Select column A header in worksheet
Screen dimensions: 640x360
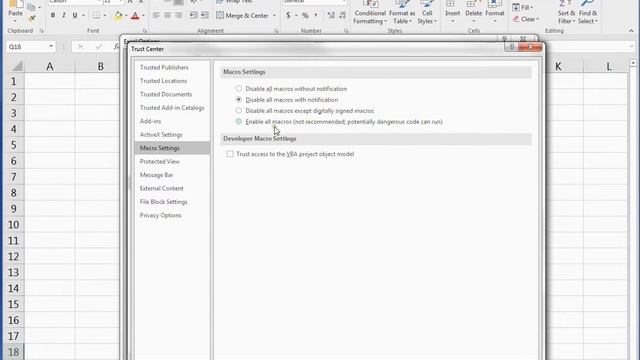pyautogui.click(x=50, y=66)
